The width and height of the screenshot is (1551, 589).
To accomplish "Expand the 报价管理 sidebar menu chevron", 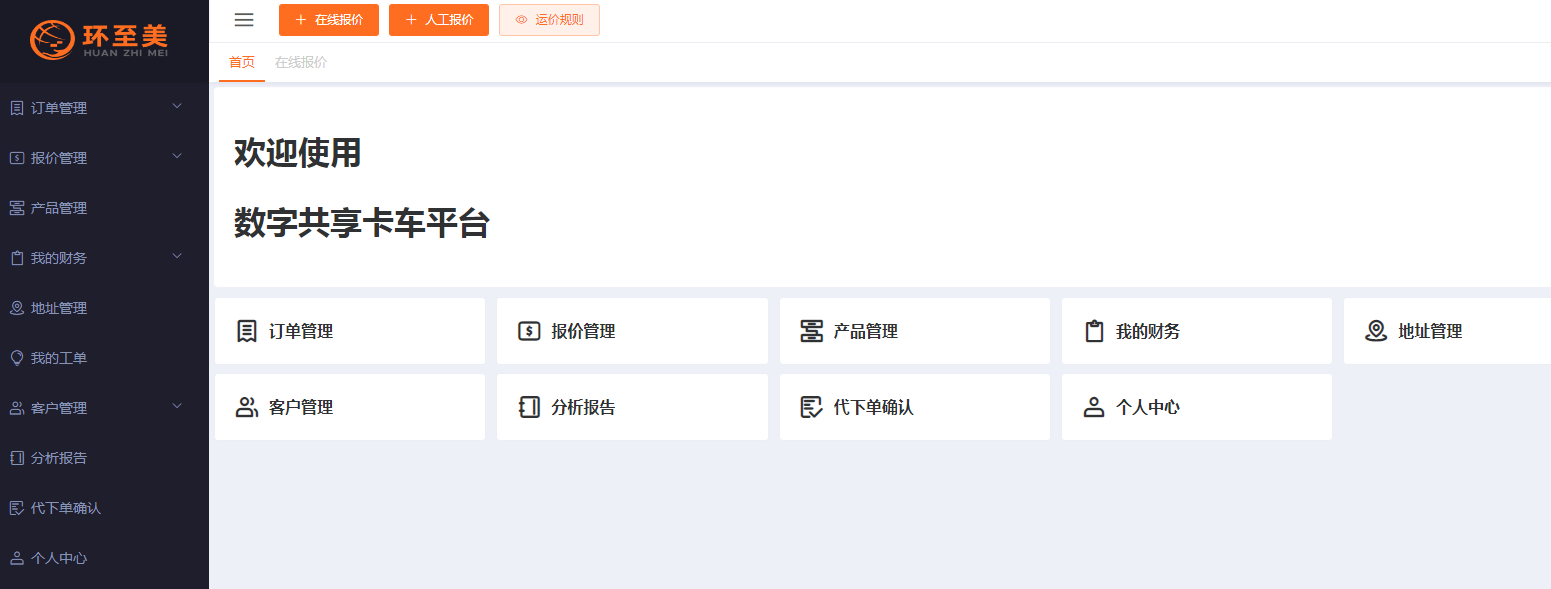I will coord(177,156).
